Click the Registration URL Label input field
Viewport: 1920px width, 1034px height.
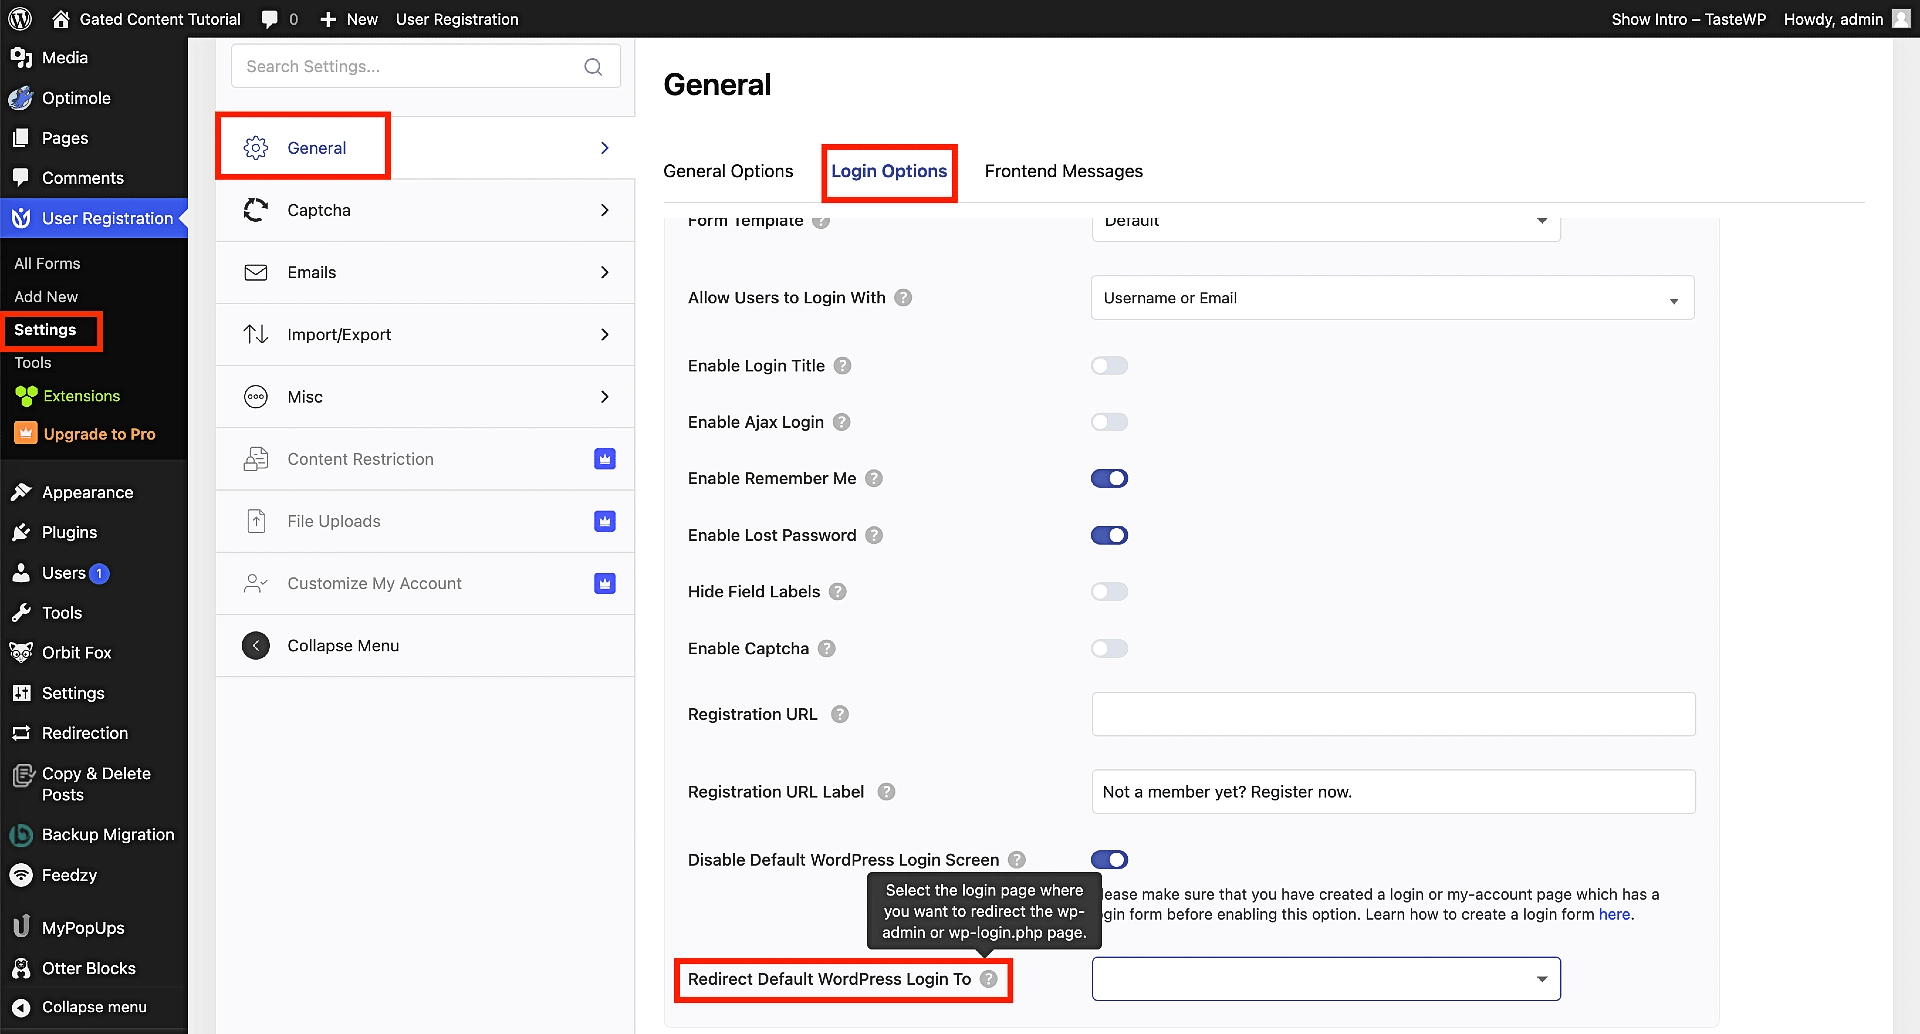pos(1393,792)
